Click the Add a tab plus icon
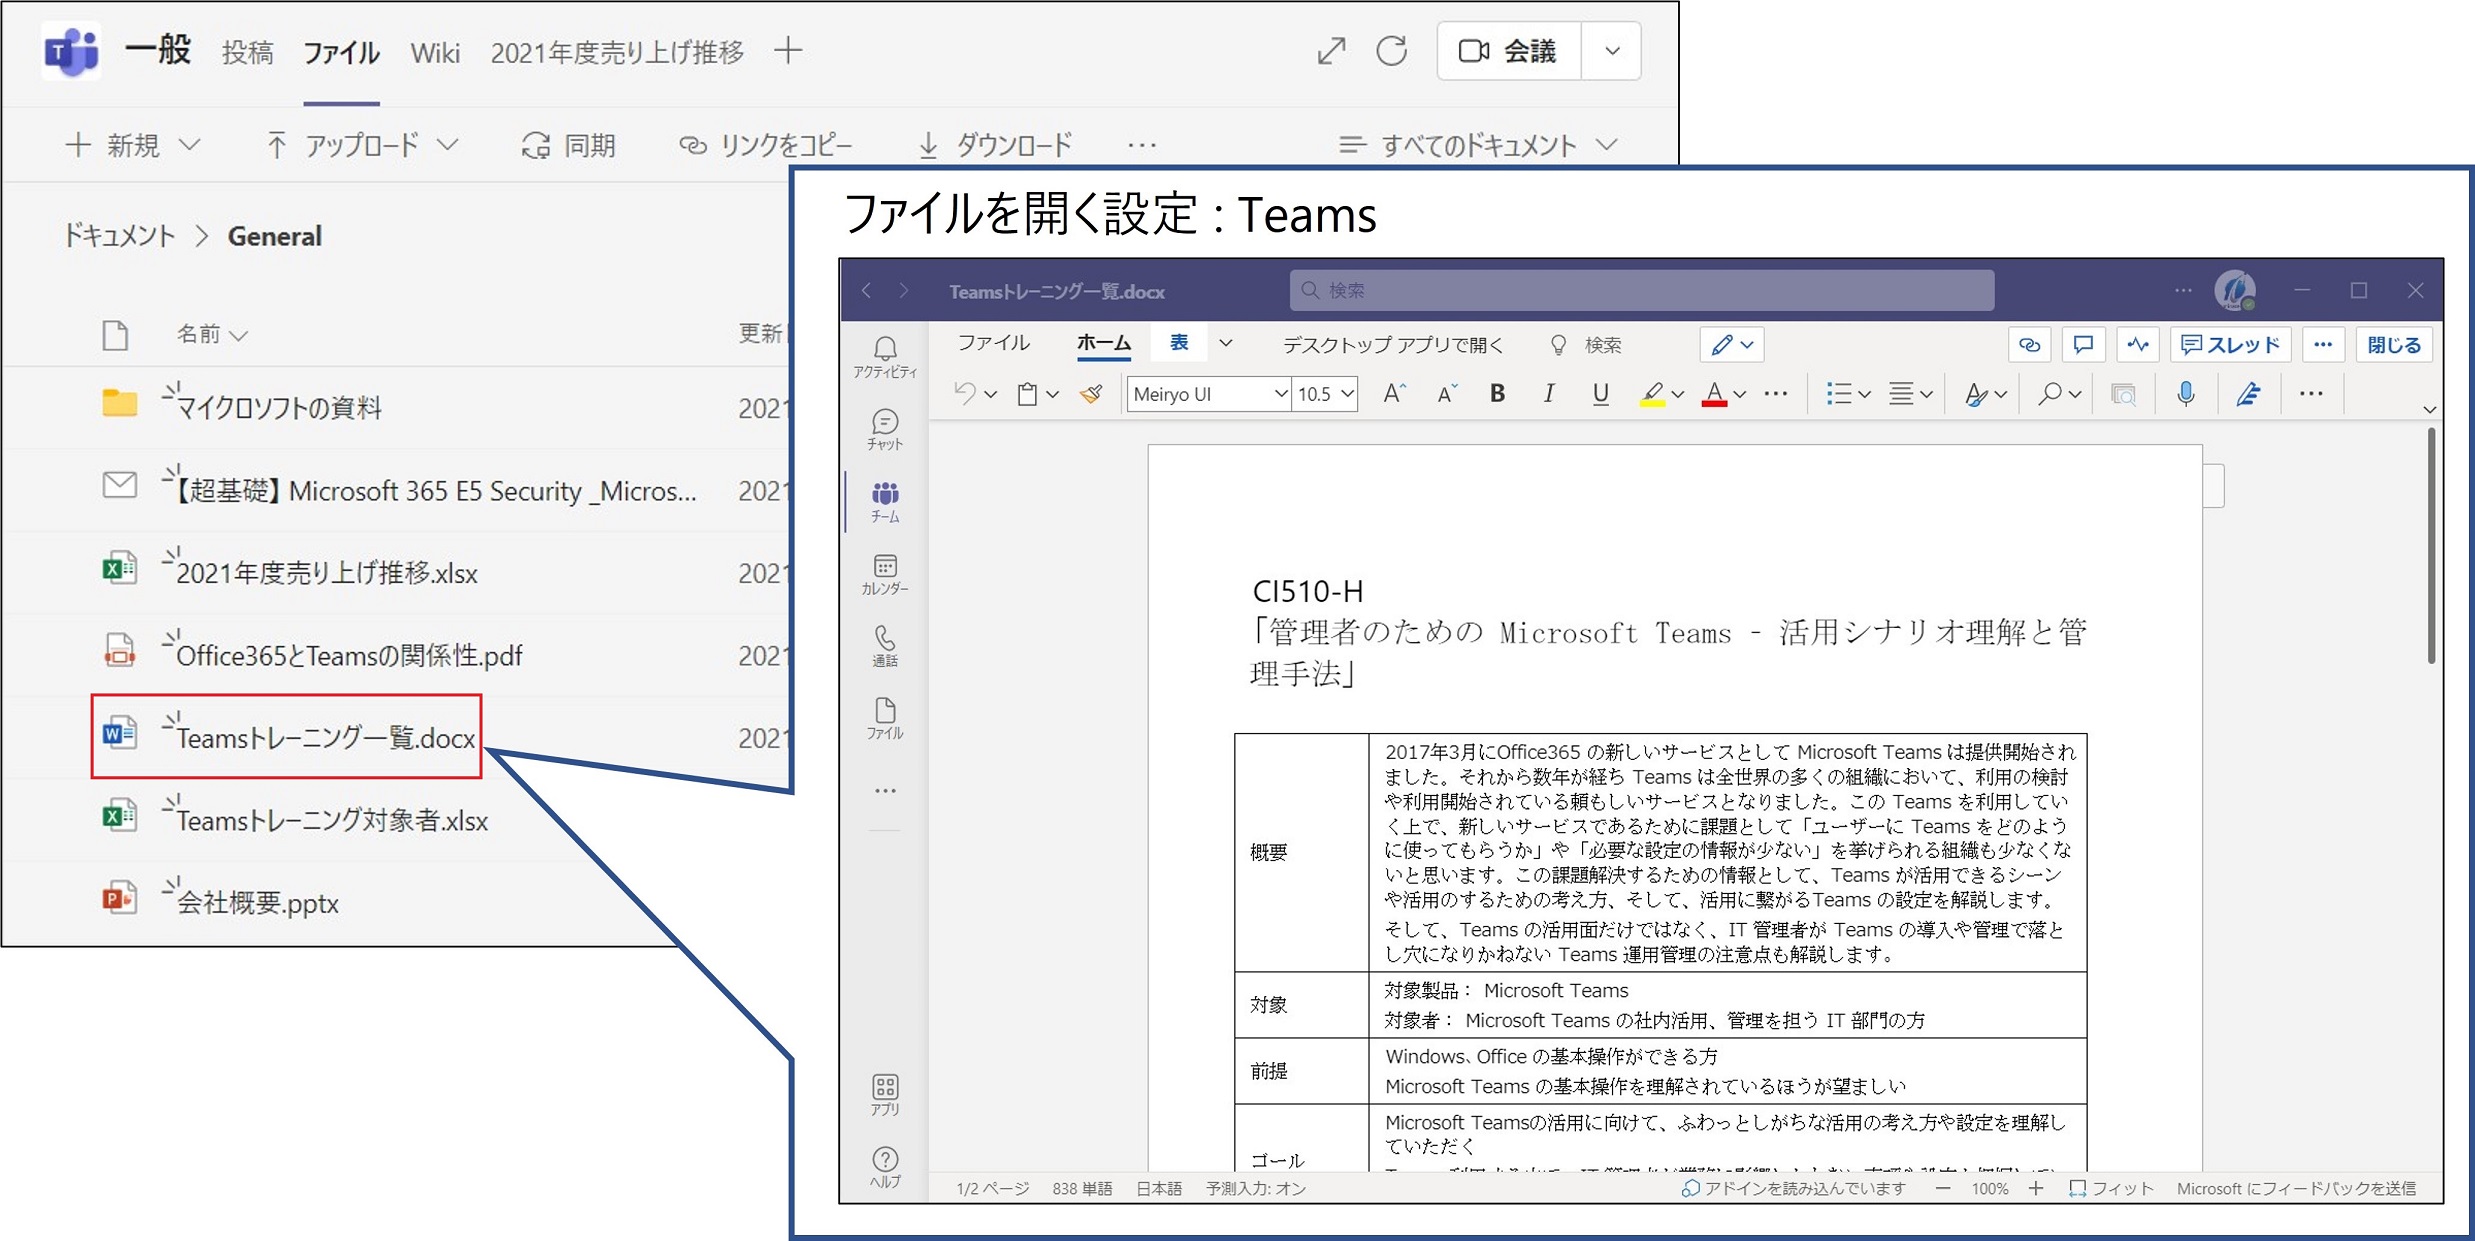This screenshot has width=2475, height=1241. (788, 51)
